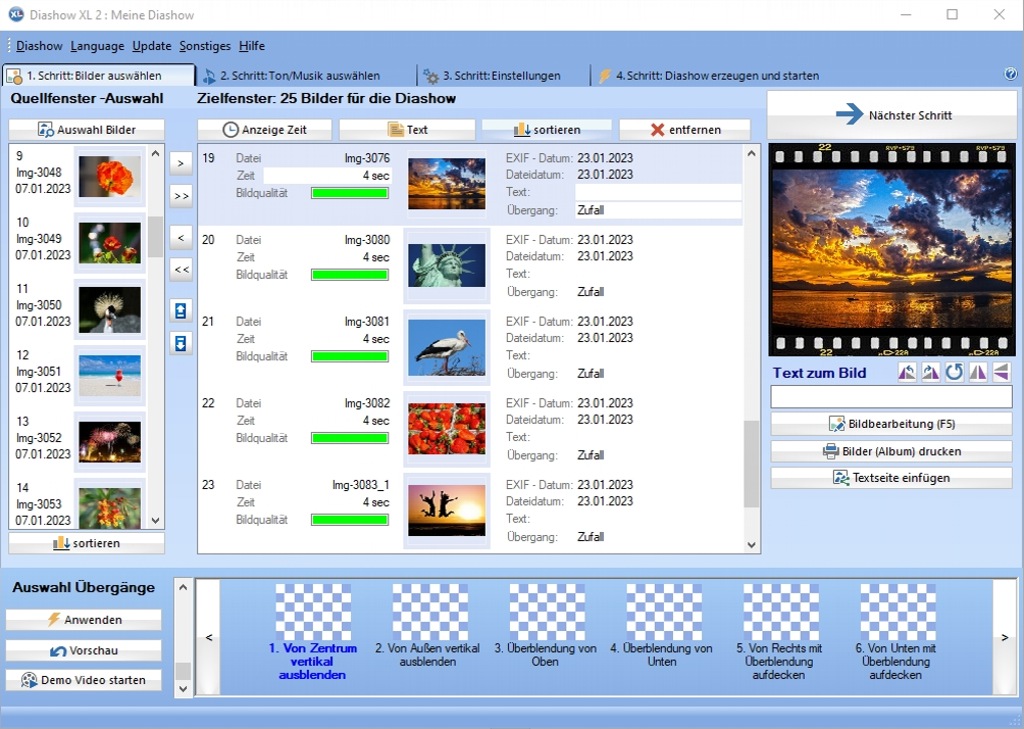Viewport: 1024px width, 729px height.
Task: Move selected image down with blue arrow icon
Action: 181,343
